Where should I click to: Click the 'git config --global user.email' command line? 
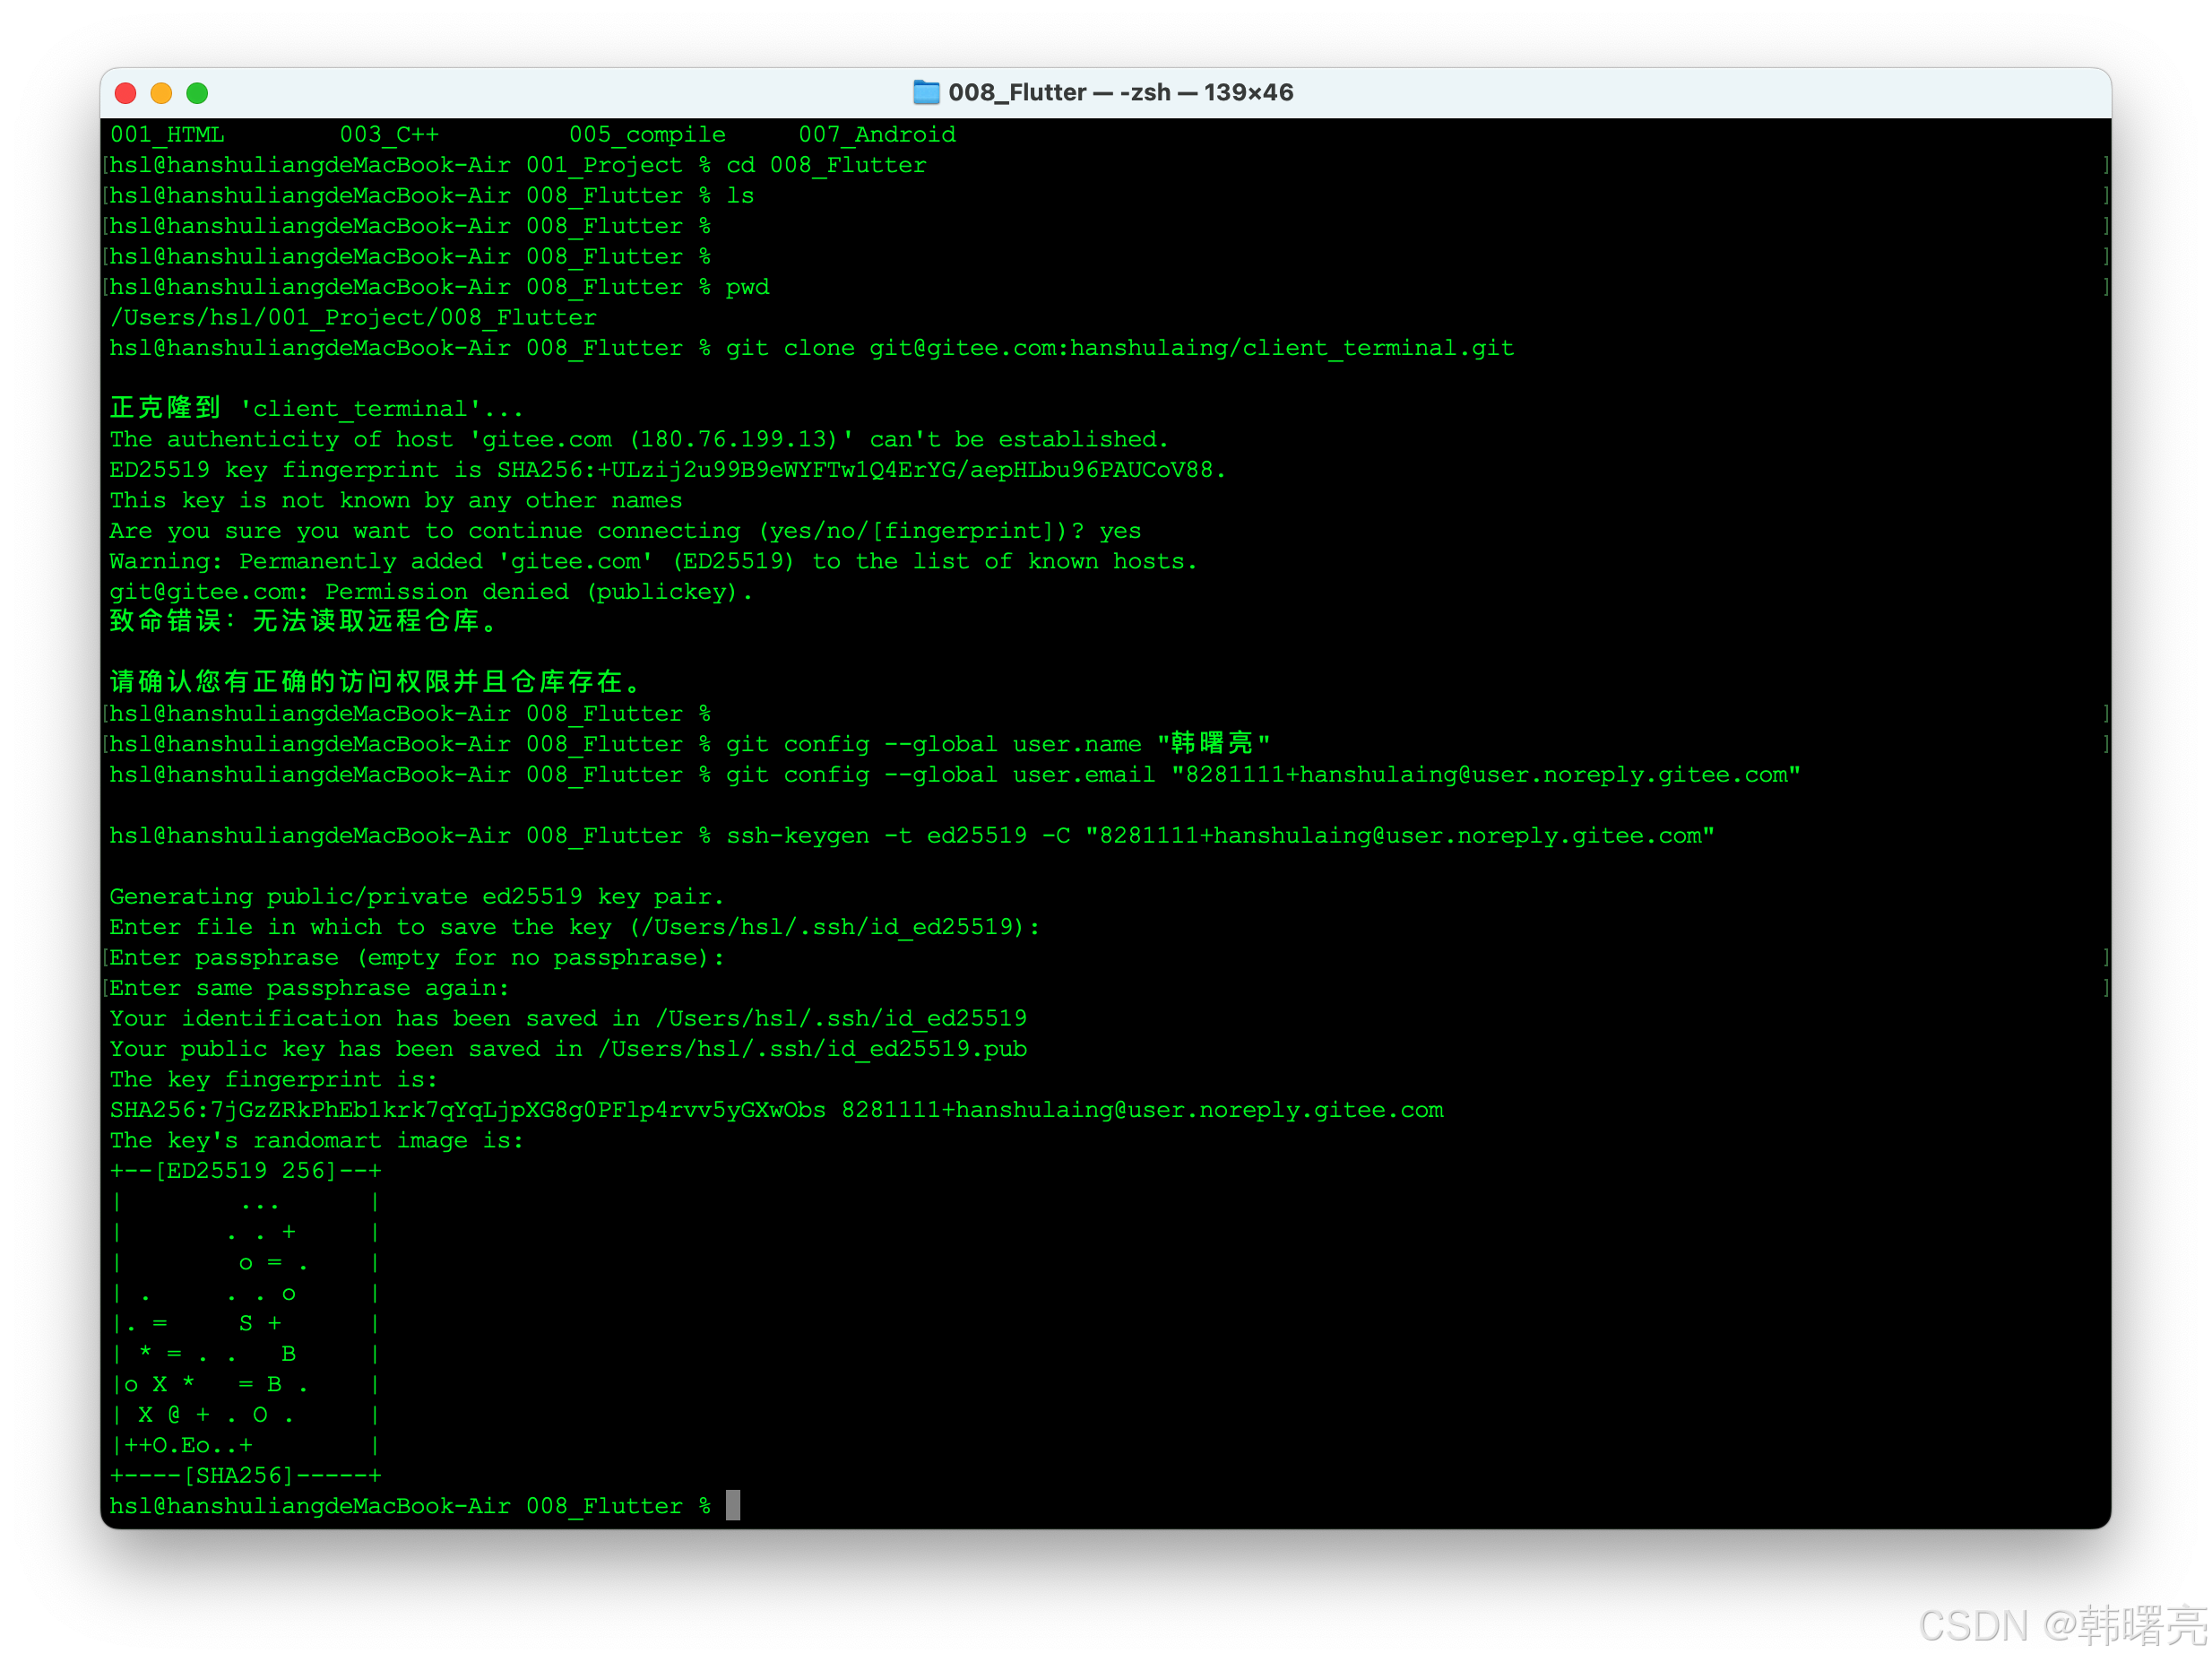pos(955,775)
